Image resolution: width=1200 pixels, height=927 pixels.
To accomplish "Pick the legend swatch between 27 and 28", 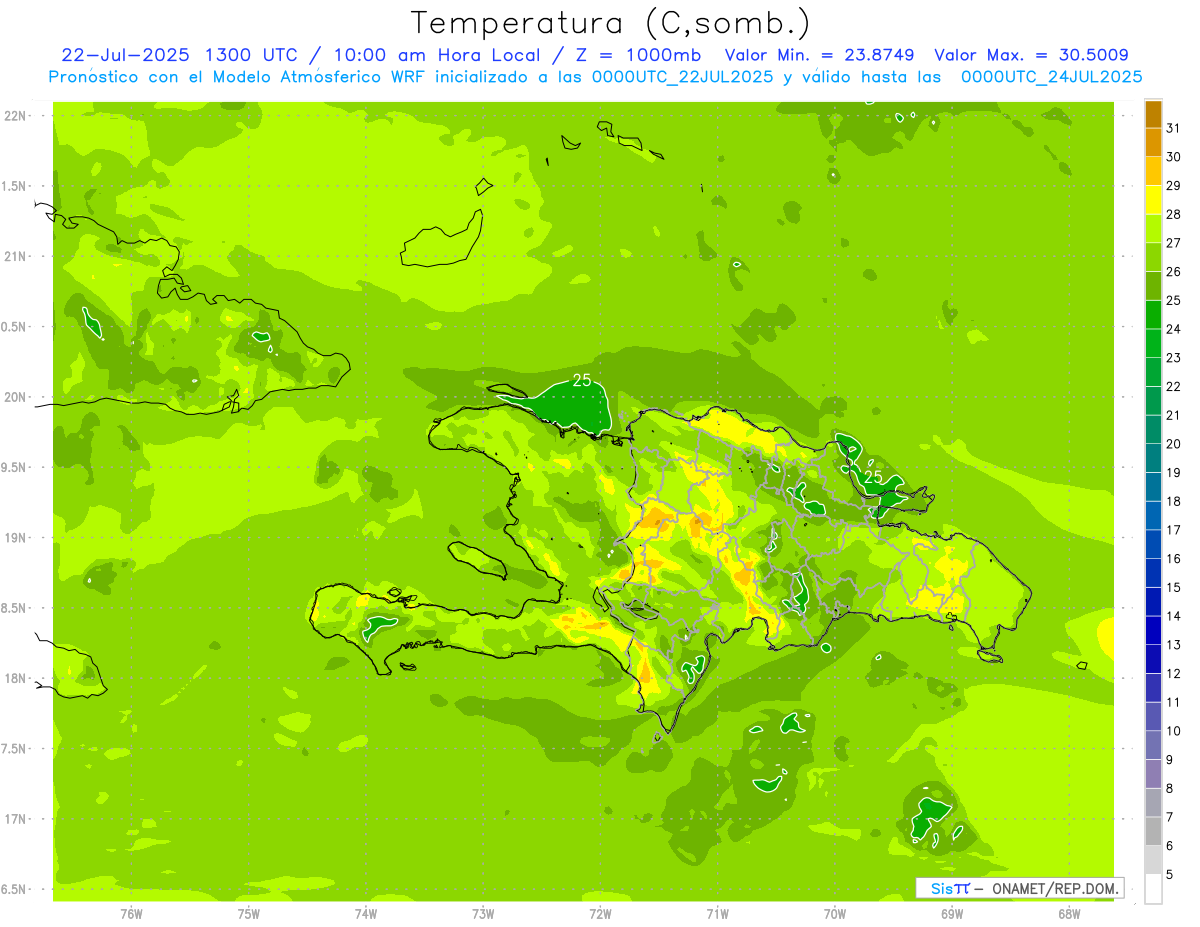I will coord(1153,229).
